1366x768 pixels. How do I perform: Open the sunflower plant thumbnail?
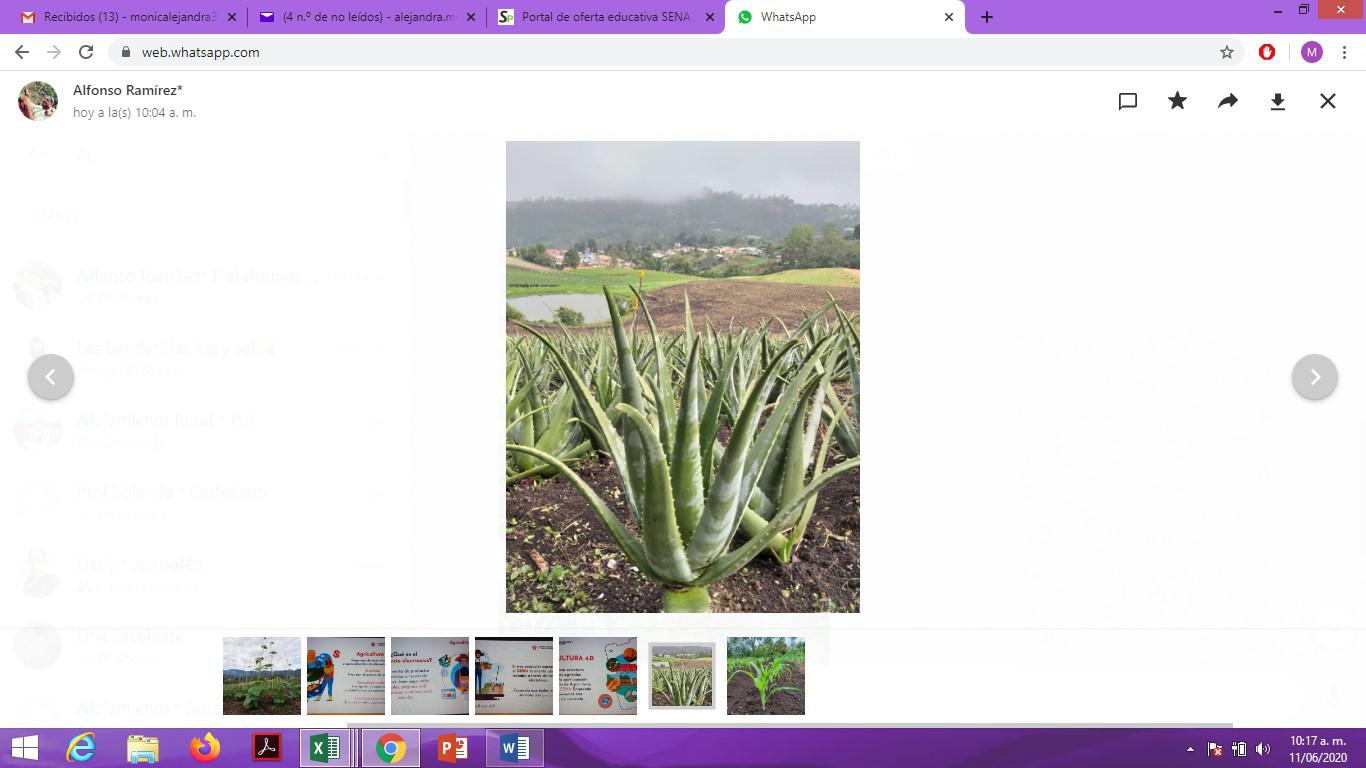click(262, 676)
